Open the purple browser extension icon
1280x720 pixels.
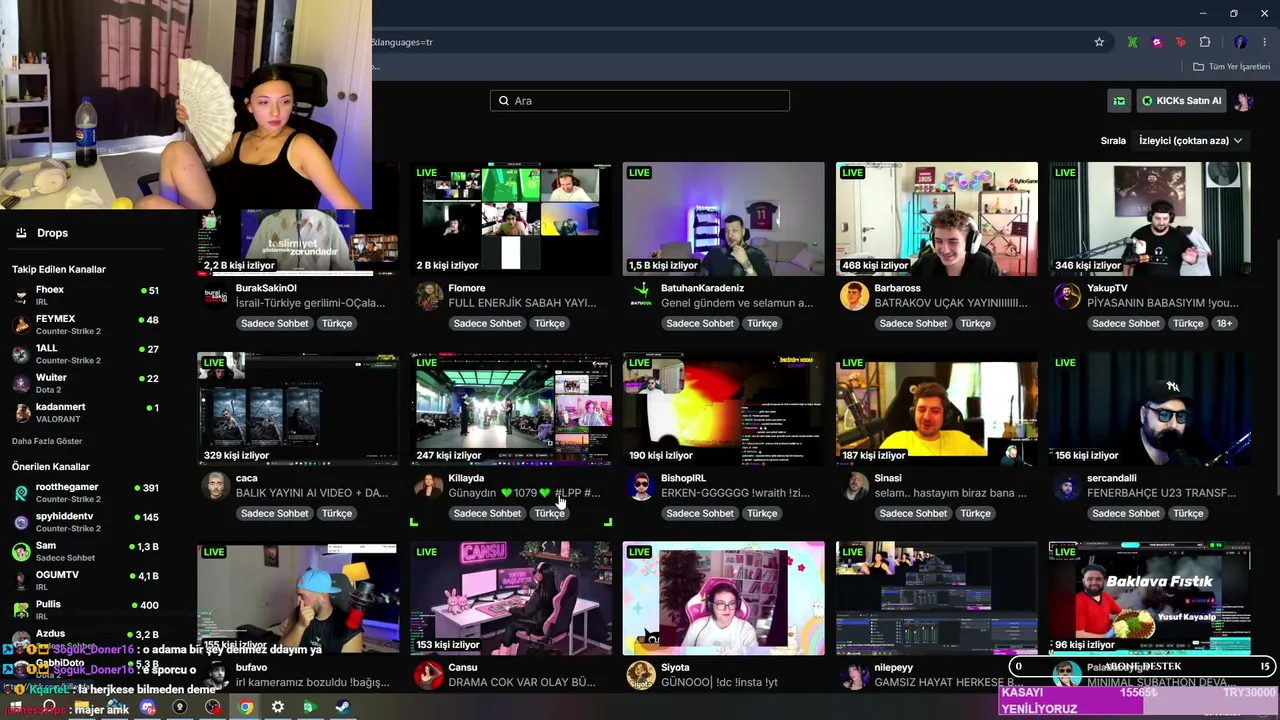[x=1157, y=42]
